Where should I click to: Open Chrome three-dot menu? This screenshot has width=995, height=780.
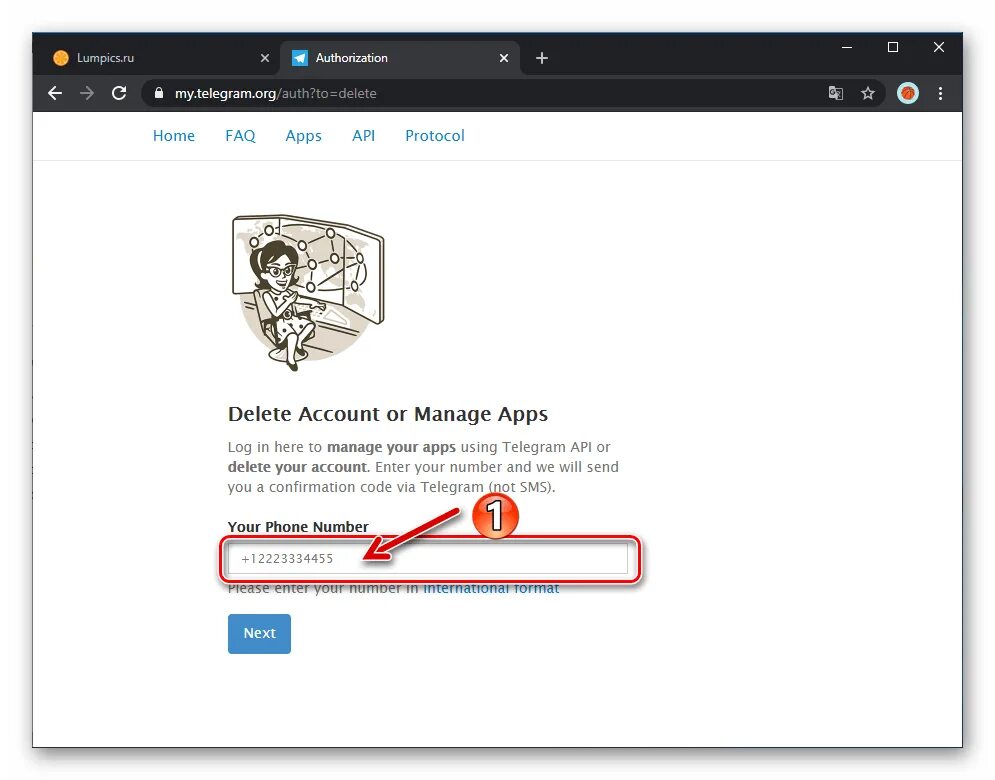click(x=940, y=93)
